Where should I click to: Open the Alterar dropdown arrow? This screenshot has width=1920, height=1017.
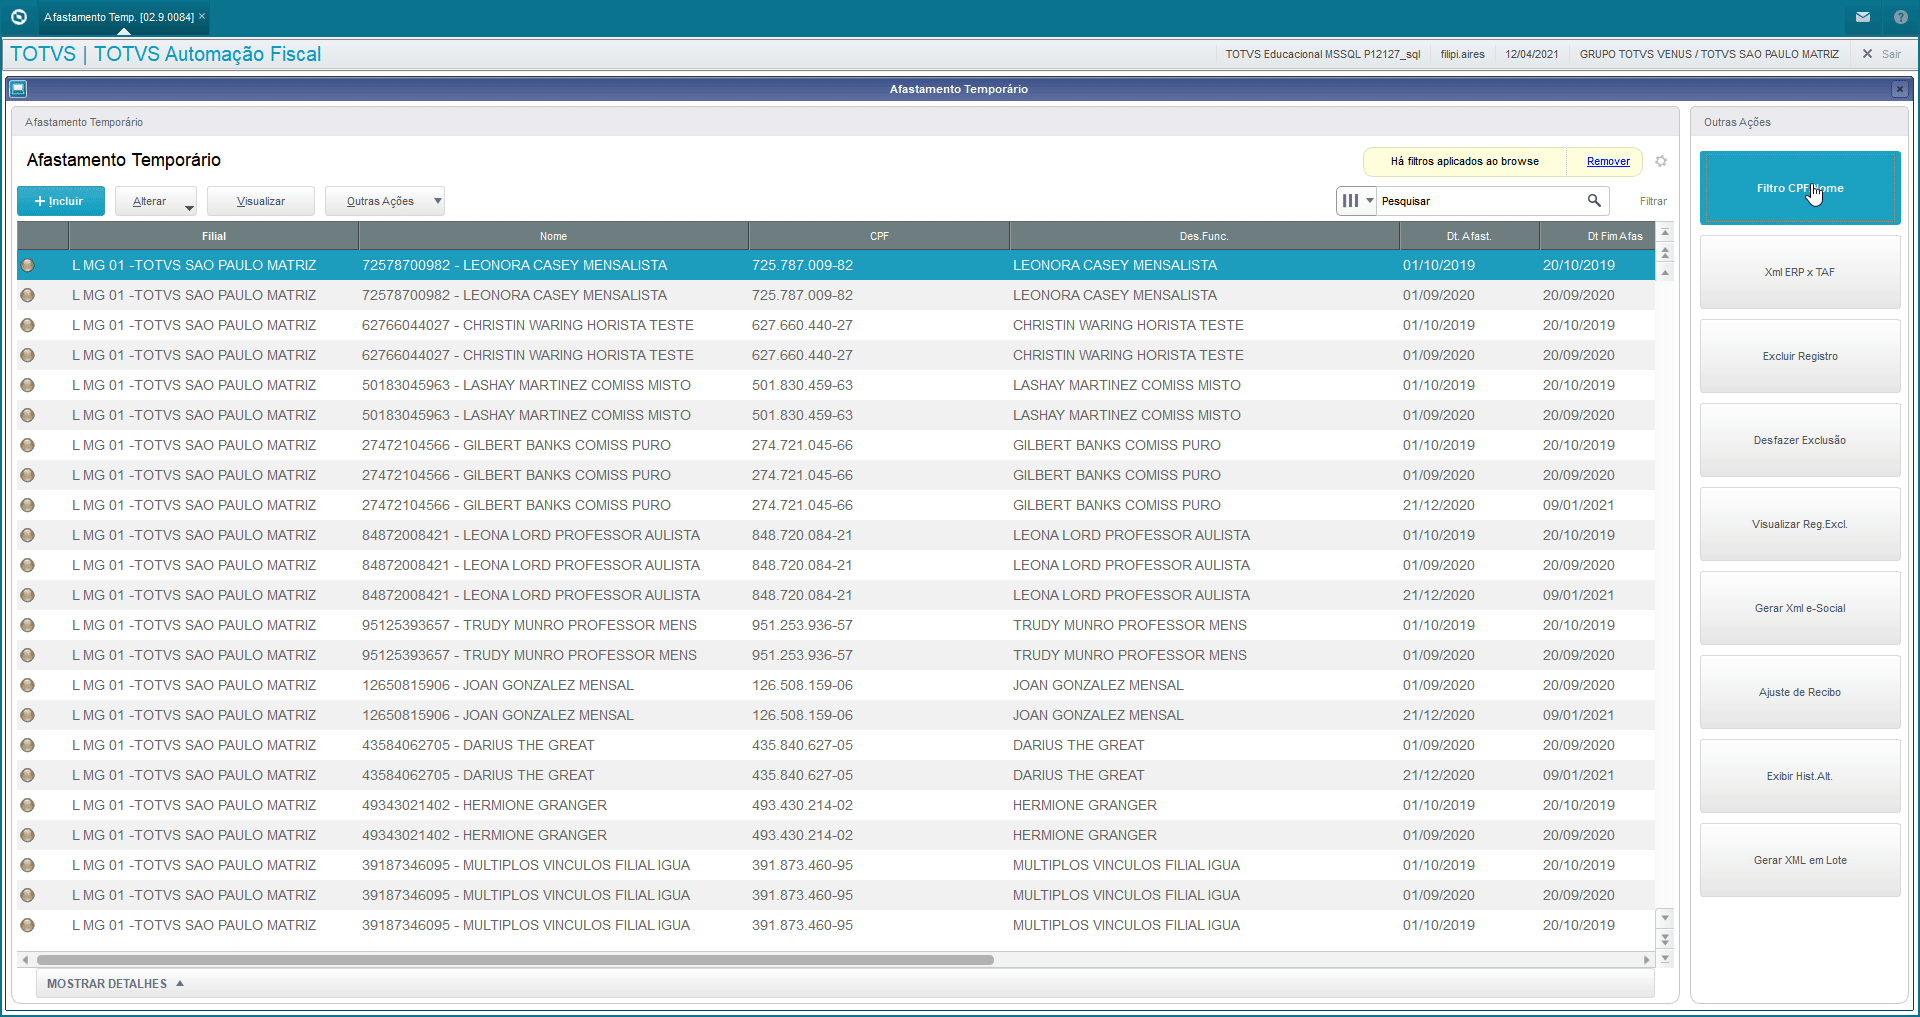pos(189,207)
